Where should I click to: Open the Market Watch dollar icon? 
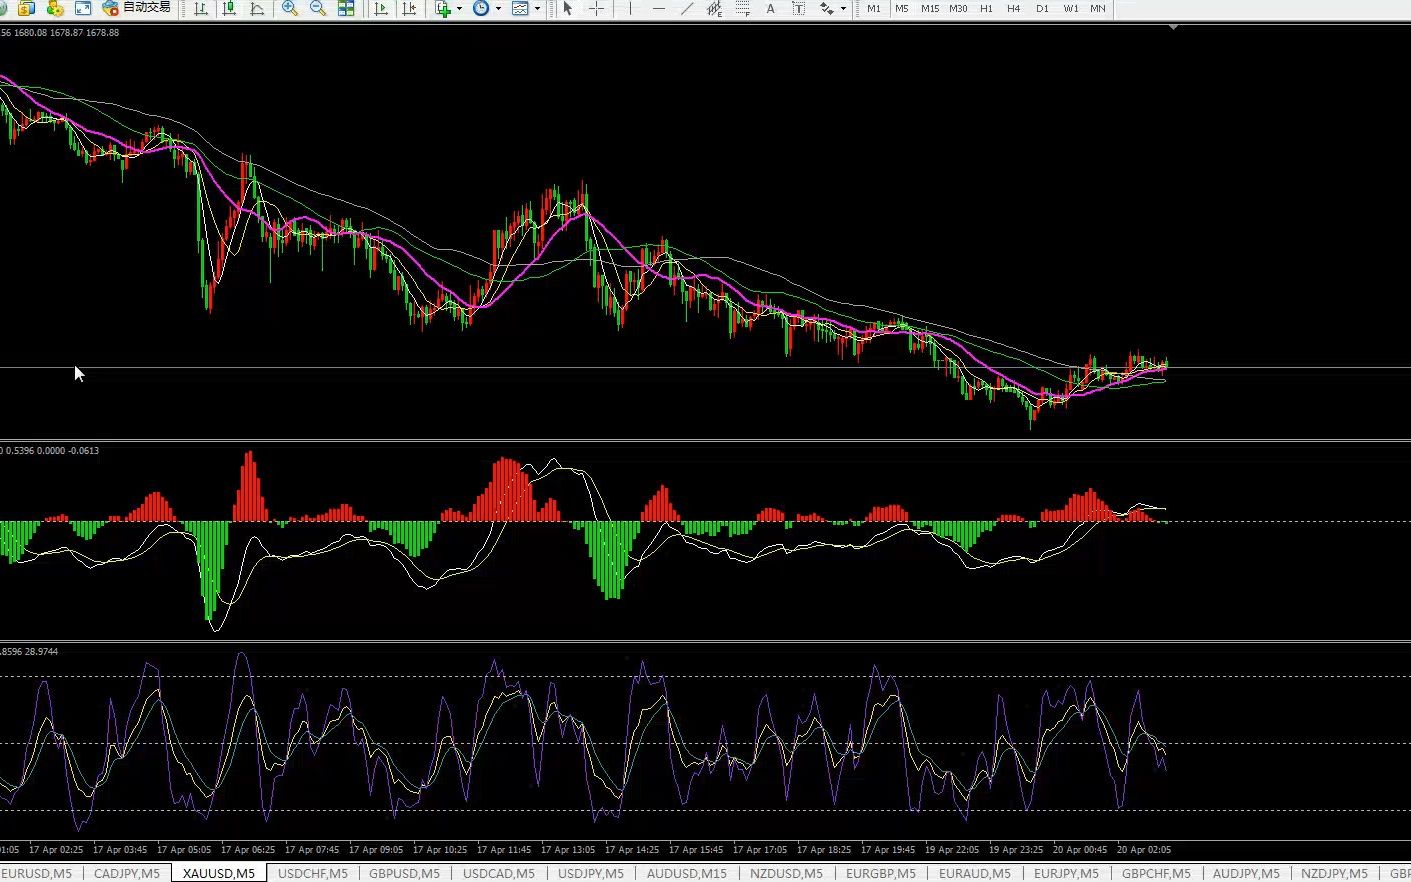click(26, 8)
